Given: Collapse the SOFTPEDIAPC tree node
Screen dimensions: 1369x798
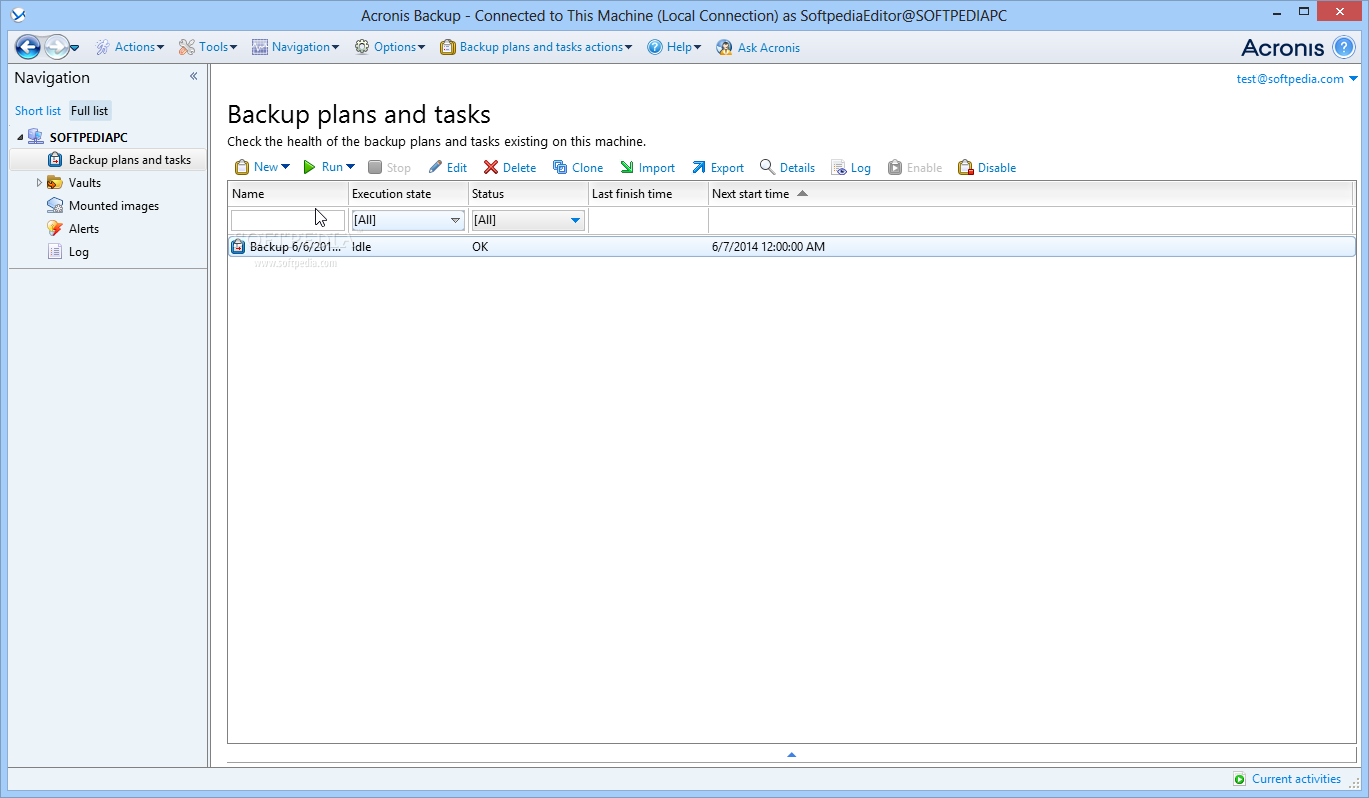Looking at the screenshot, I should click(20, 138).
